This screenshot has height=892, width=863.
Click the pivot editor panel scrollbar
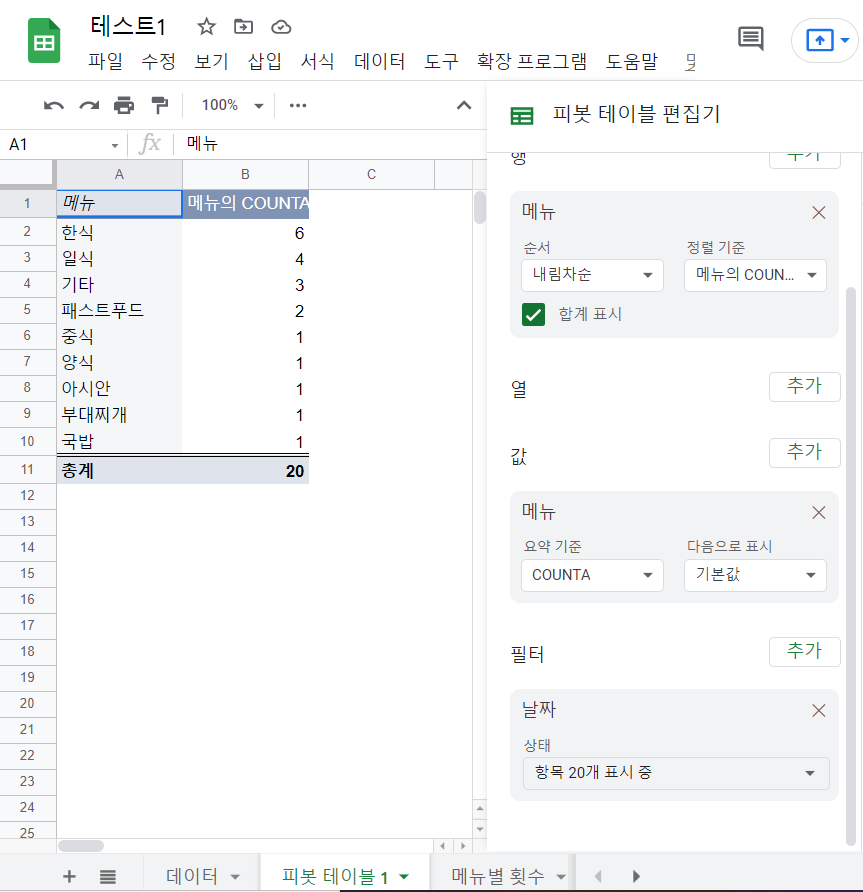point(851,566)
